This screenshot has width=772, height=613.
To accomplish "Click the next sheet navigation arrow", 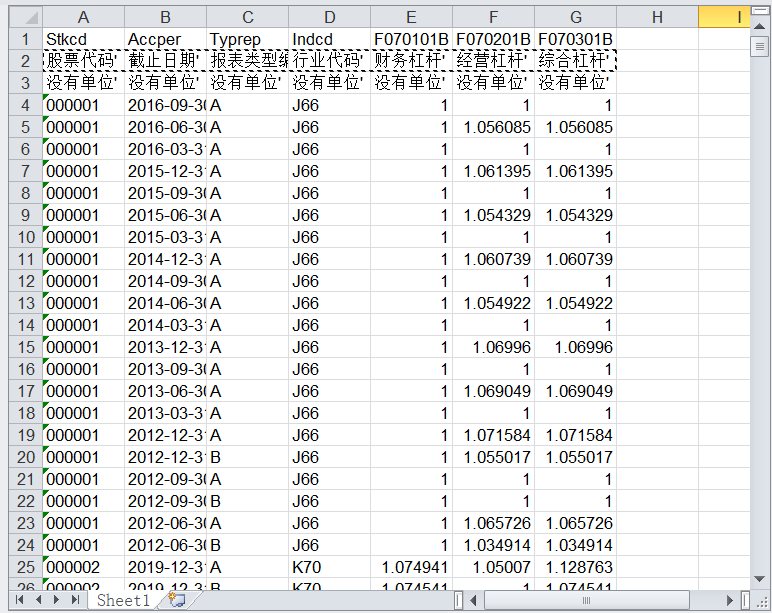I will point(58,600).
